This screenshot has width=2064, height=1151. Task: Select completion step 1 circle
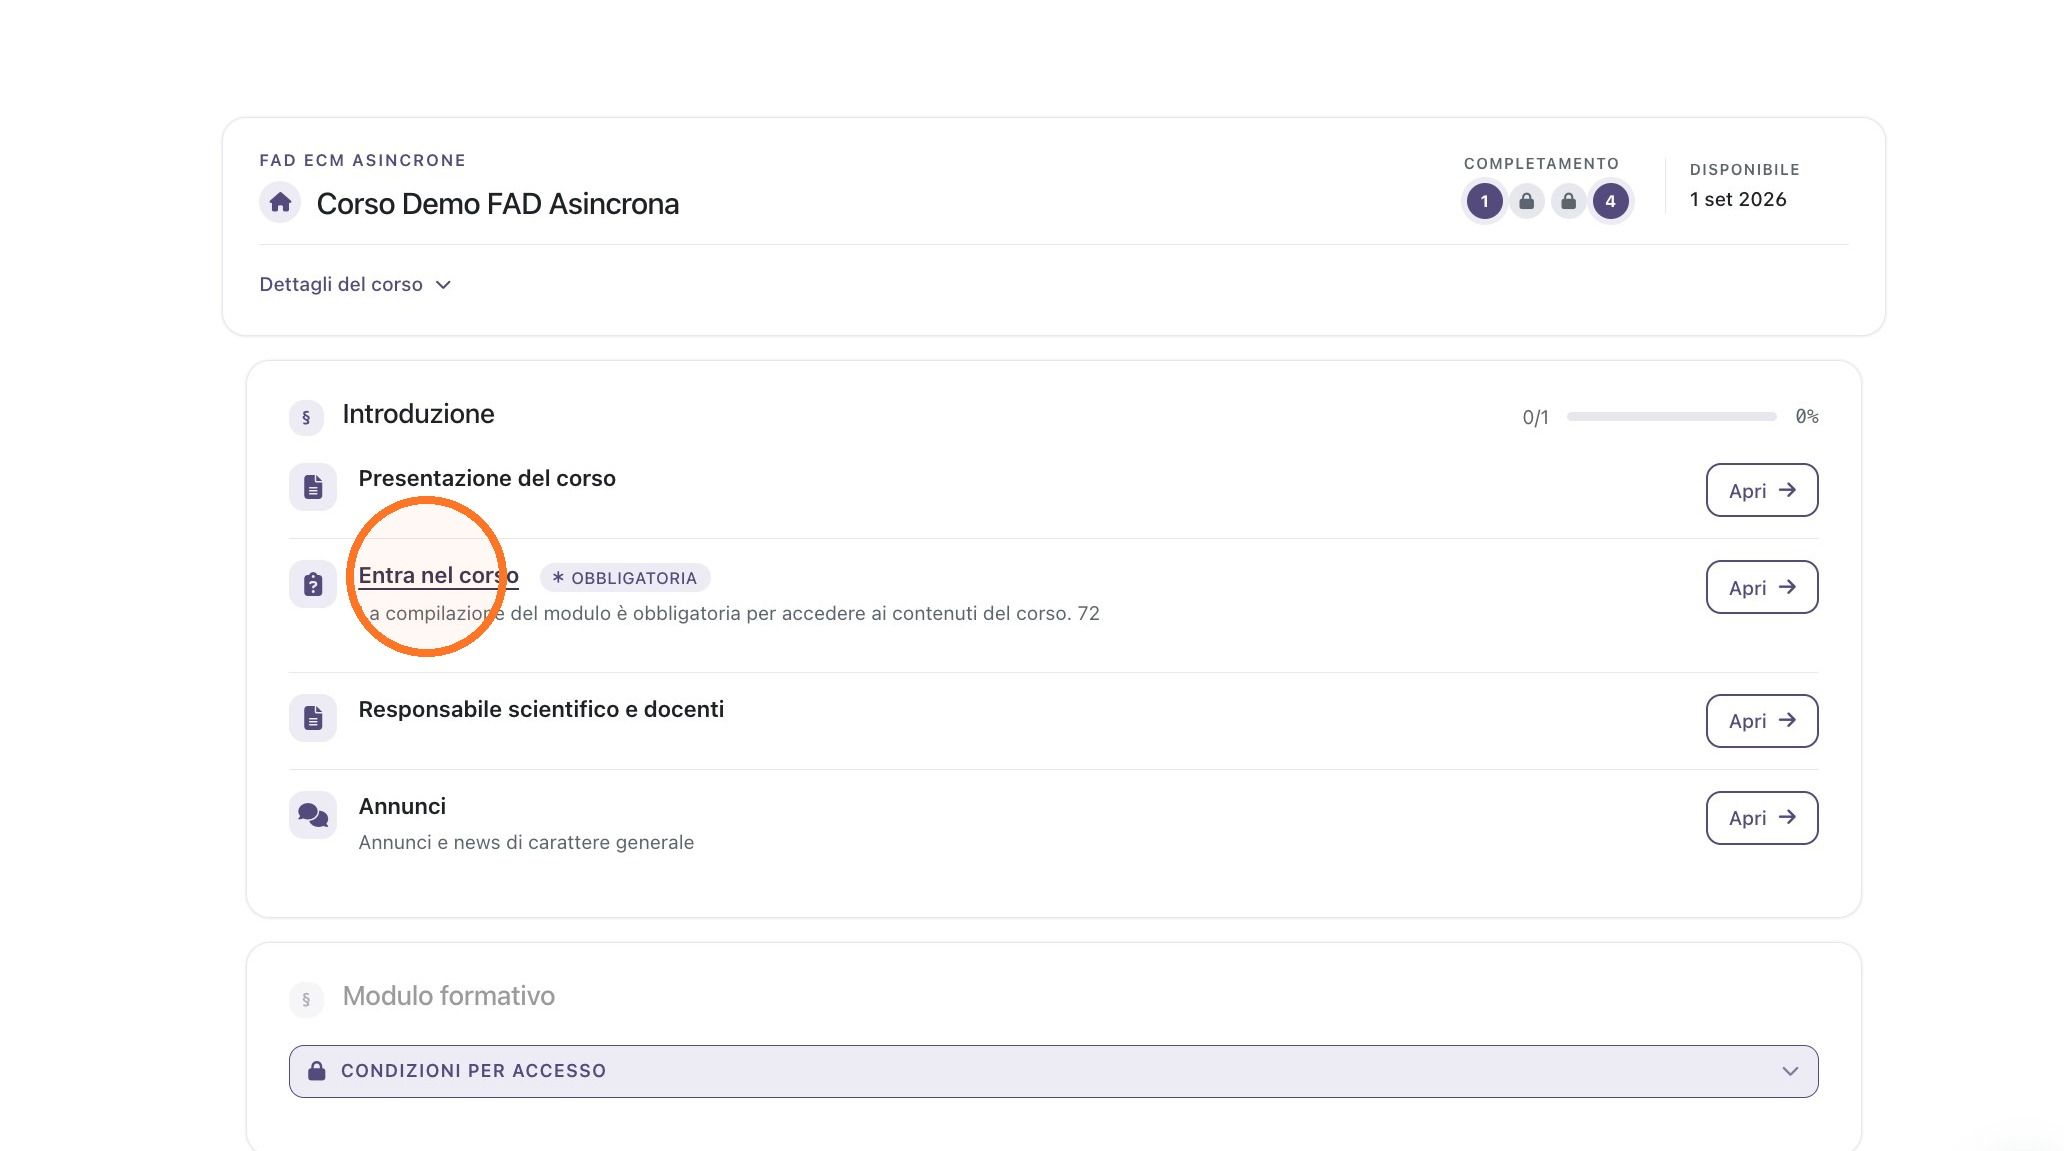coord(1484,201)
